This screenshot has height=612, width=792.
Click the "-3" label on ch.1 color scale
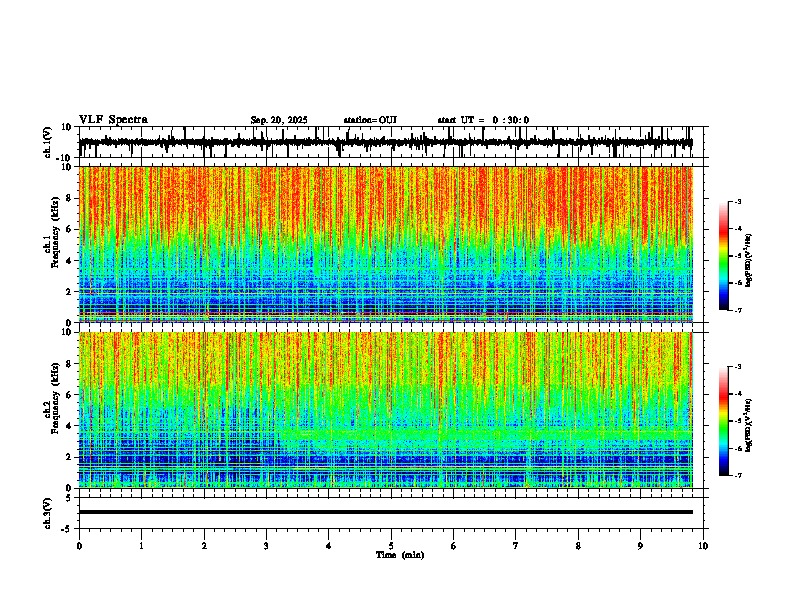click(737, 202)
